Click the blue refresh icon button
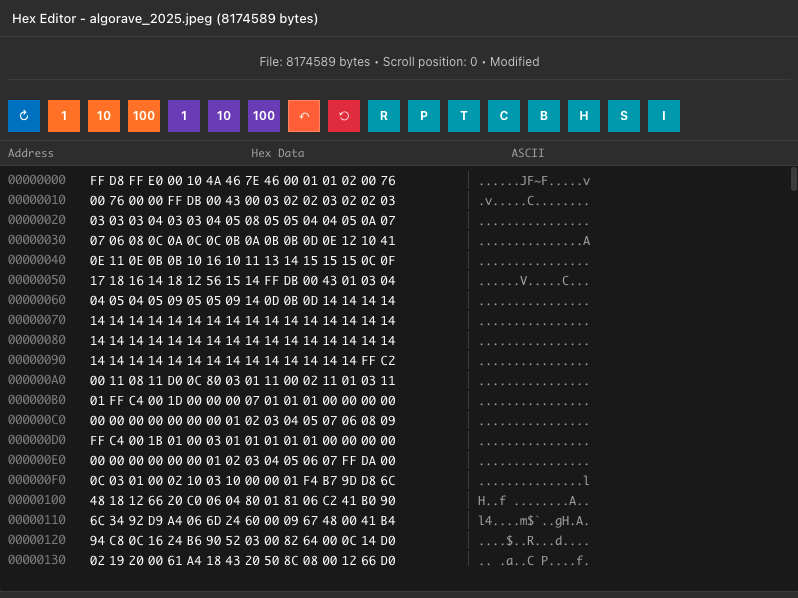 click(24, 116)
